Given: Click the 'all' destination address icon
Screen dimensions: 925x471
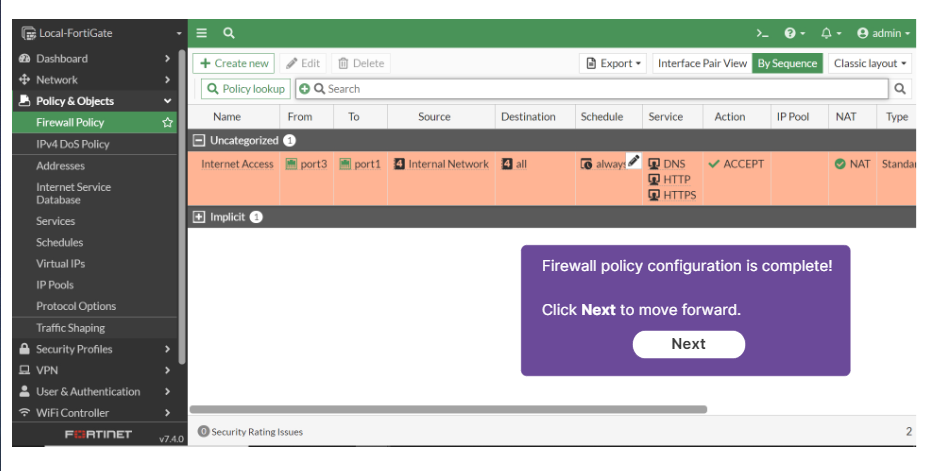Looking at the screenshot, I should 507,164.
